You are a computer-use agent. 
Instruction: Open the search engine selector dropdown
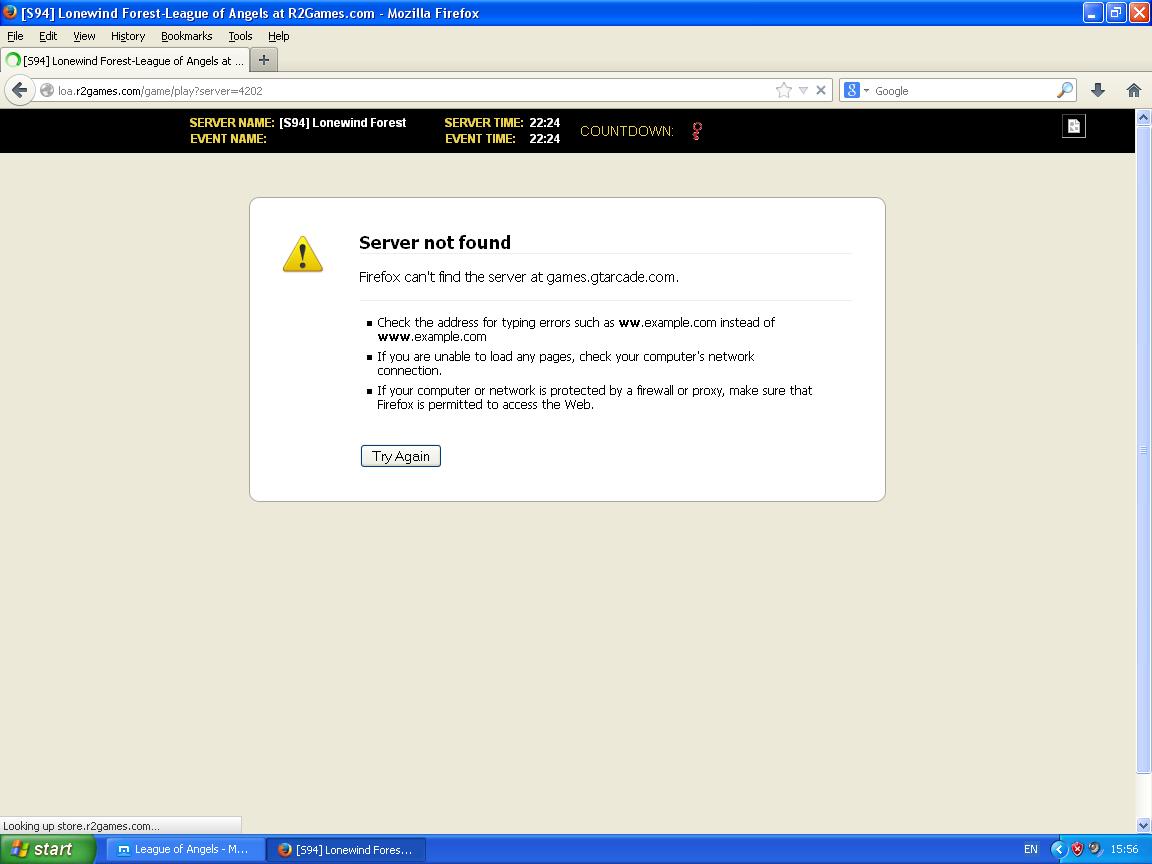(856, 90)
